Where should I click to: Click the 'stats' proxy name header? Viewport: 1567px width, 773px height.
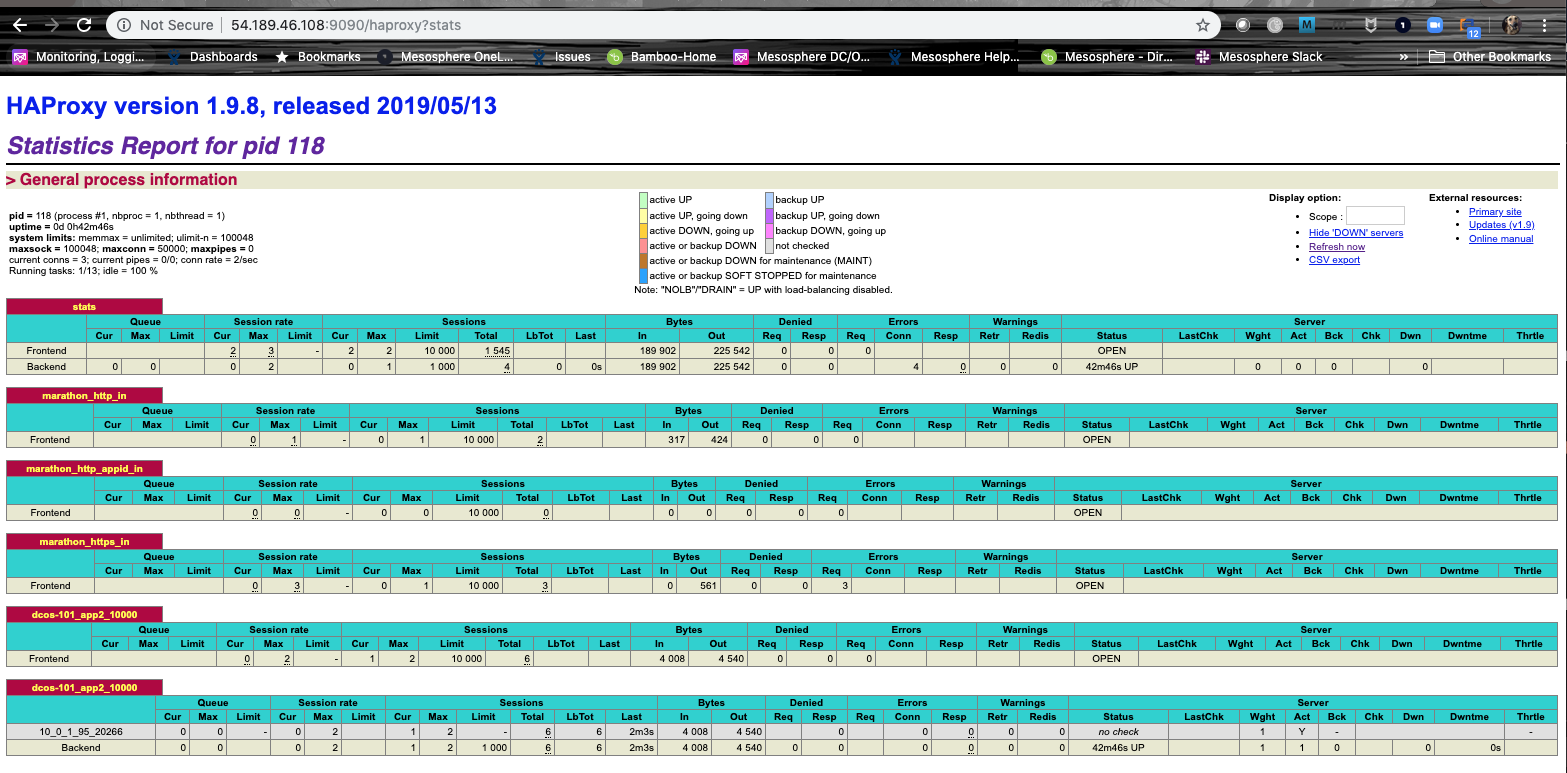pyautogui.click(x=84, y=306)
